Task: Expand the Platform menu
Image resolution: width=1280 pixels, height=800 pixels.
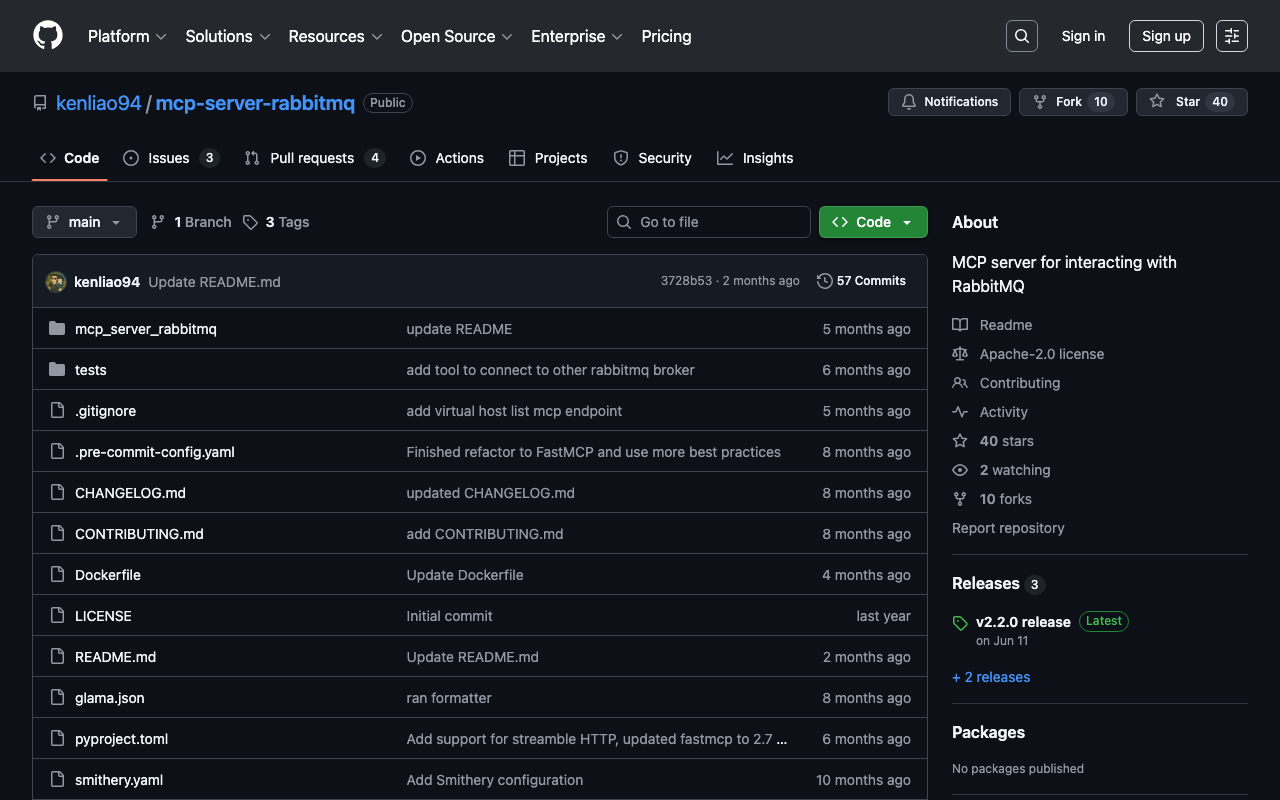Action: click(127, 36)
